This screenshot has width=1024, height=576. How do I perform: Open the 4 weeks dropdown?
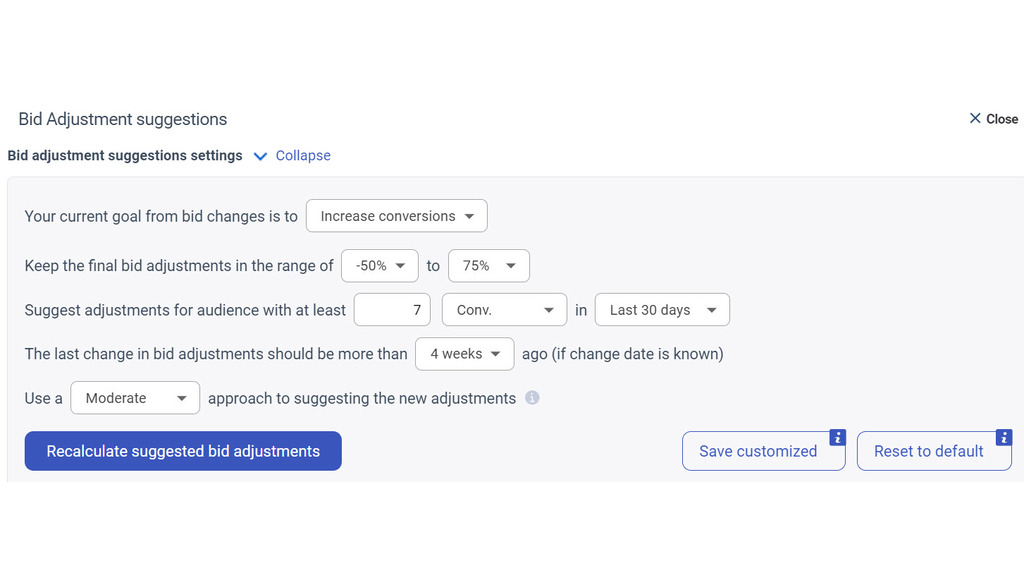464,354
